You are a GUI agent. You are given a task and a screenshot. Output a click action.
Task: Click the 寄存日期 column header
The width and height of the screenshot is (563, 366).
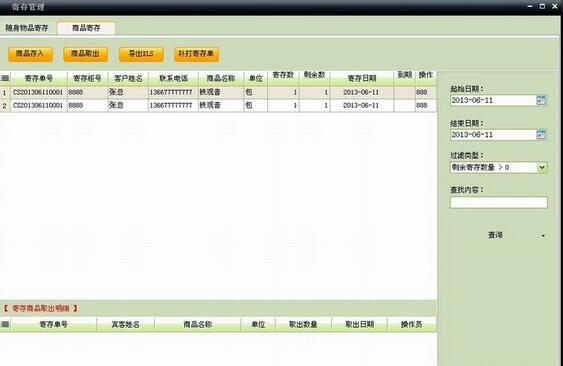point(362,78)
